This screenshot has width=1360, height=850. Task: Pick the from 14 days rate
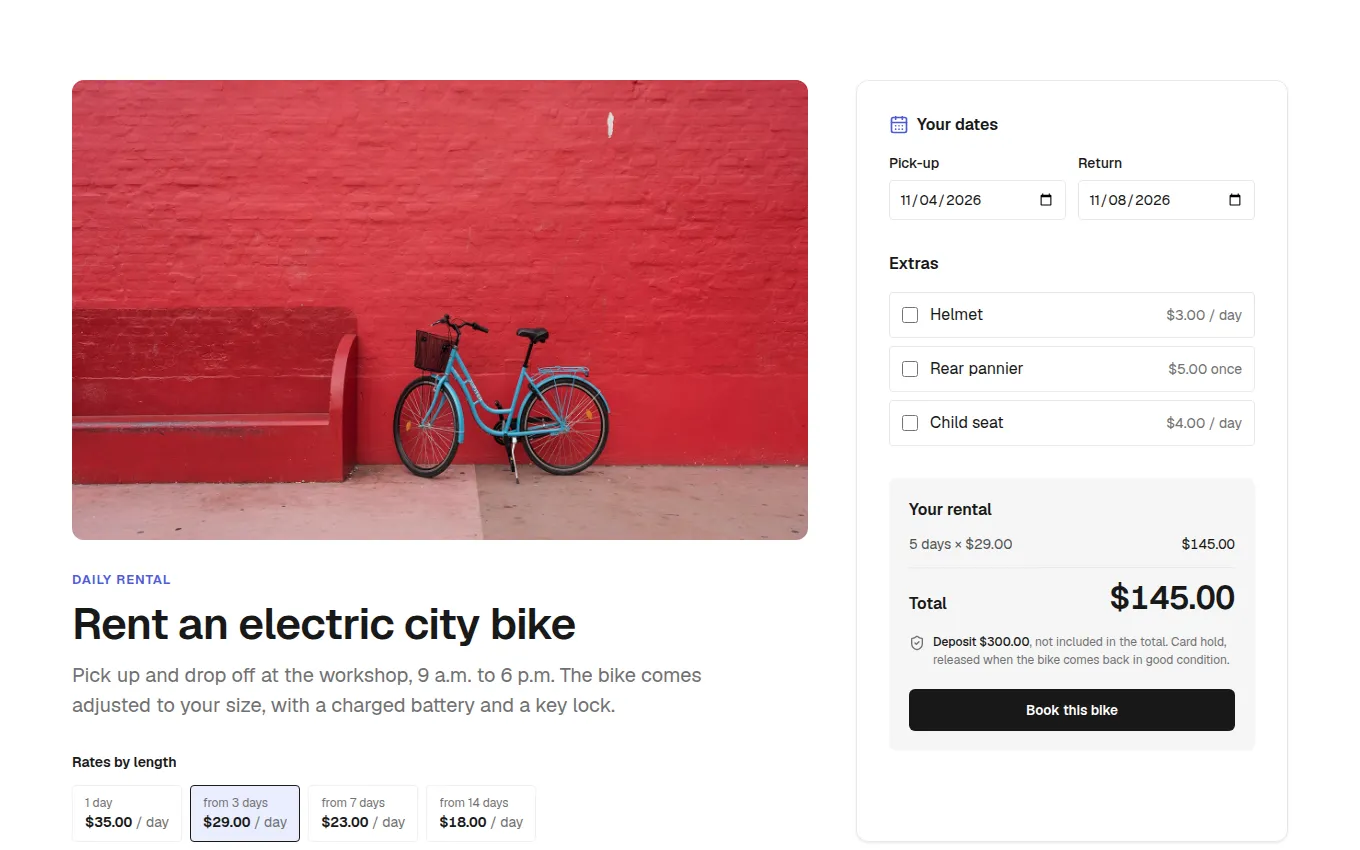coord(481,813)
